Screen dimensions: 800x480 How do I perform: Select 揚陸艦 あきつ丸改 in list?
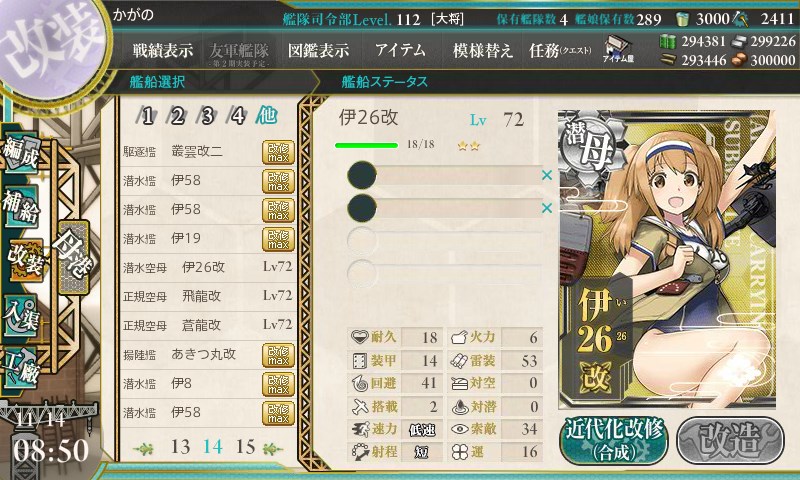(207, 355)
